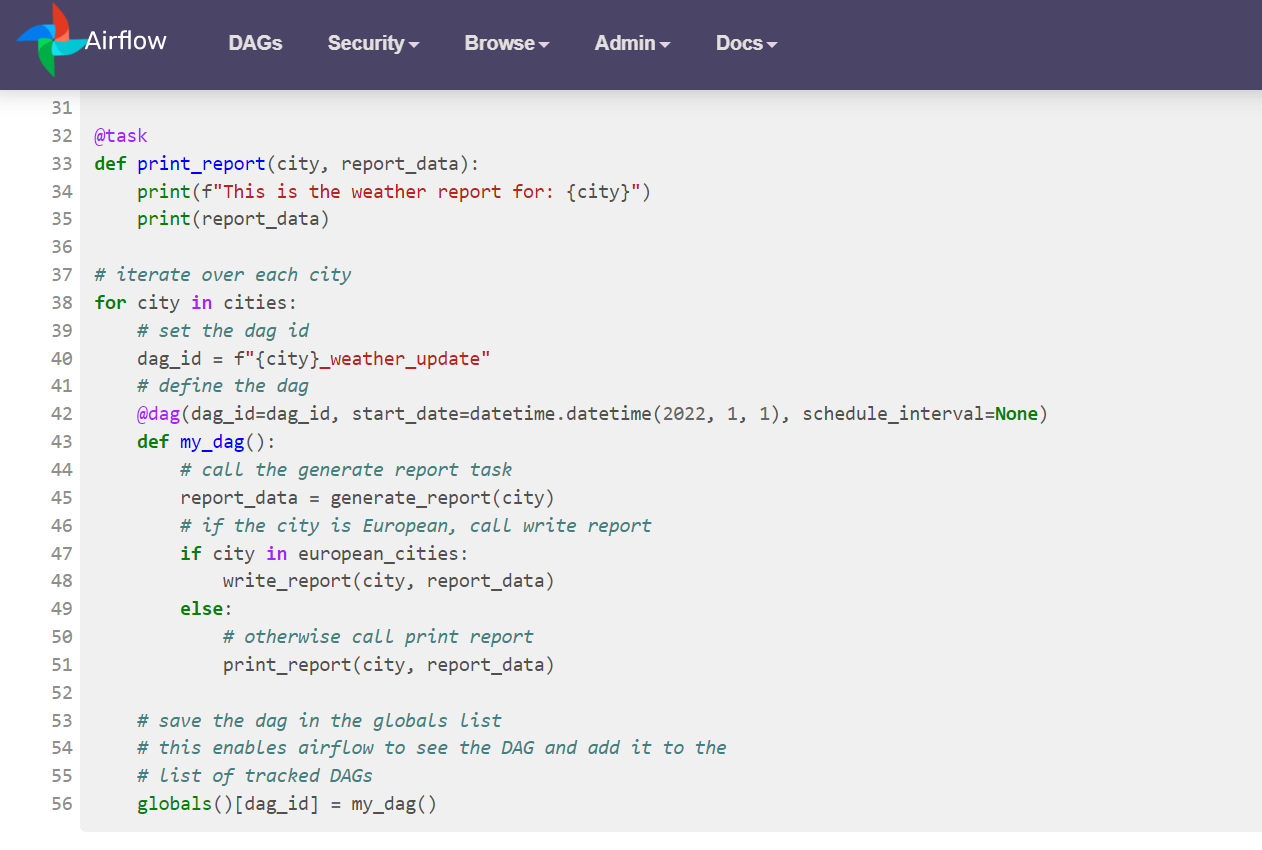The image size is (1262, 850).
Task: Click the caret arrow next to Browse
Action: click(x=544, y=45)
